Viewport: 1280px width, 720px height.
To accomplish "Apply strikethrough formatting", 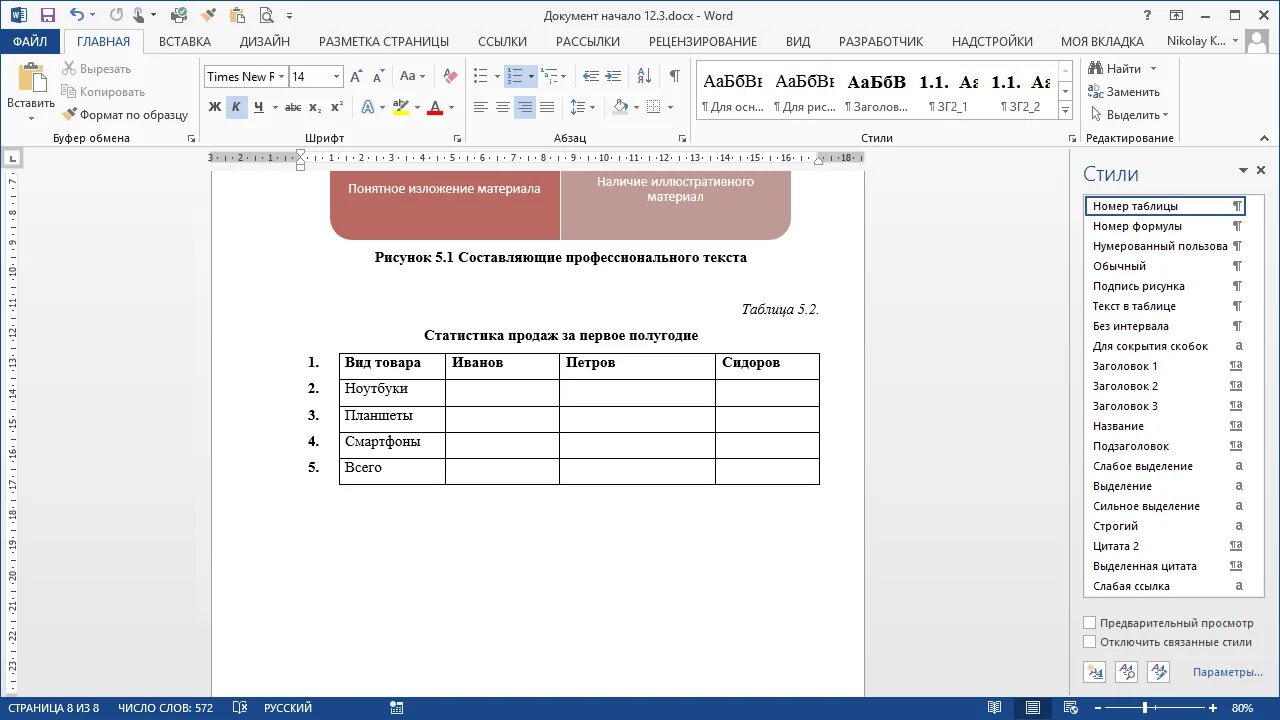I will pyautogui.click(x=292, y=107).
